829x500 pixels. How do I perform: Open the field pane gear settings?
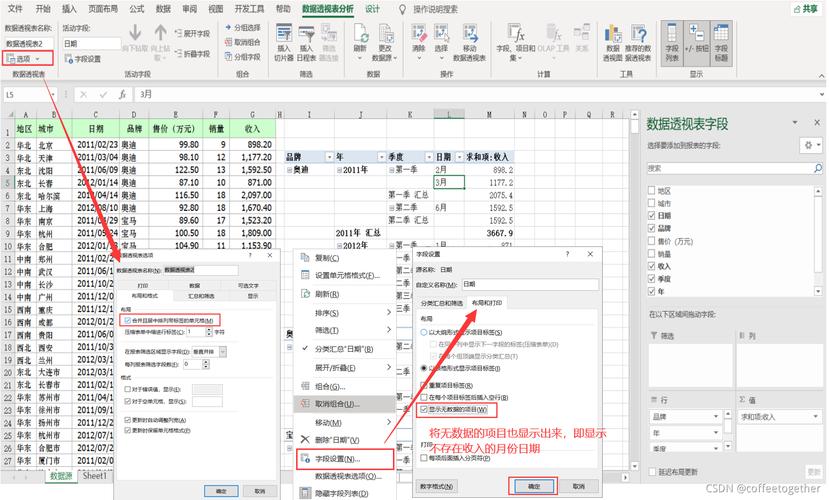click(812, 145)
